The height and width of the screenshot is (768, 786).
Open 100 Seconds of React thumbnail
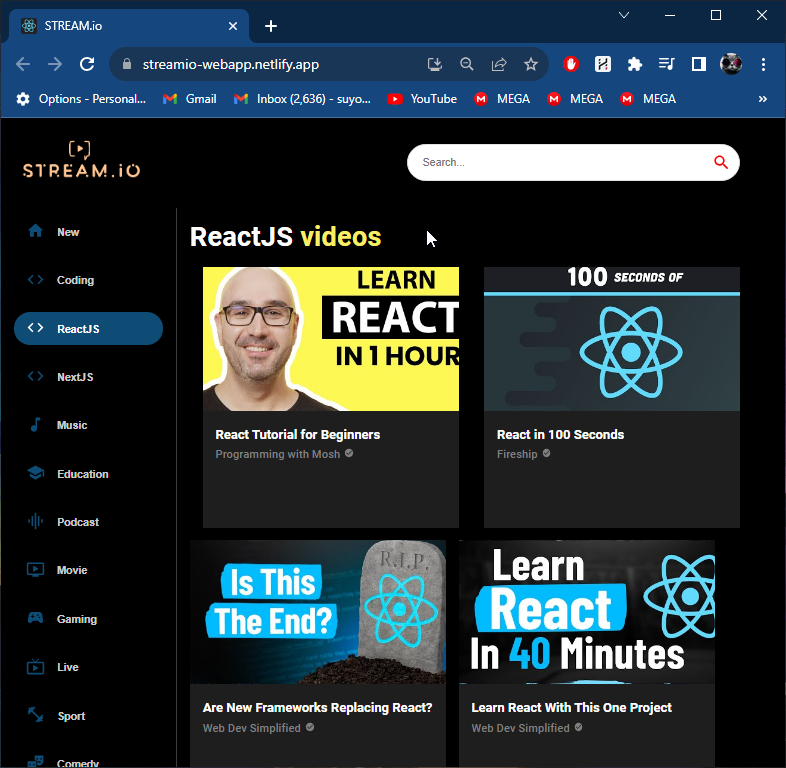pos(612,339)
